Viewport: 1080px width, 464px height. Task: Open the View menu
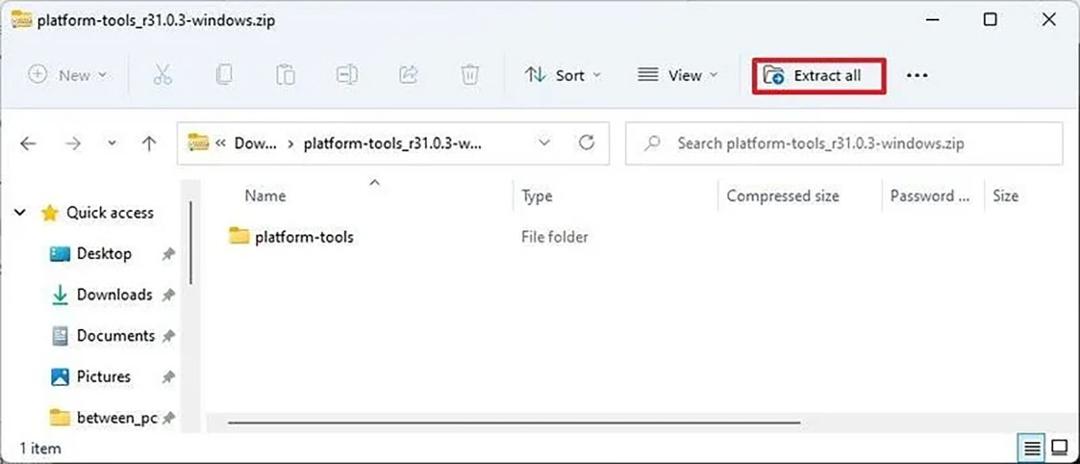tap(677, 75)
